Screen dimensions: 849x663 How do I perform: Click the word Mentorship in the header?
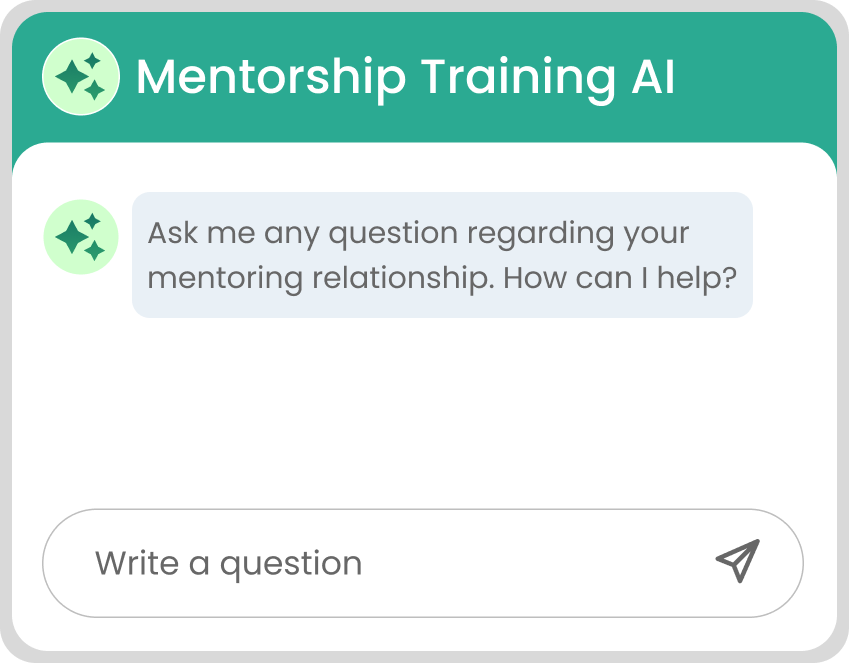pyautogui.click(x=271, y=79)
